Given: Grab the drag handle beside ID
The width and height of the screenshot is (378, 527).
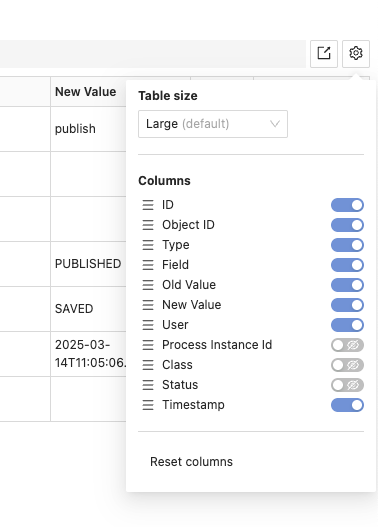Looking at the screenshot, I should click(148, 205).
